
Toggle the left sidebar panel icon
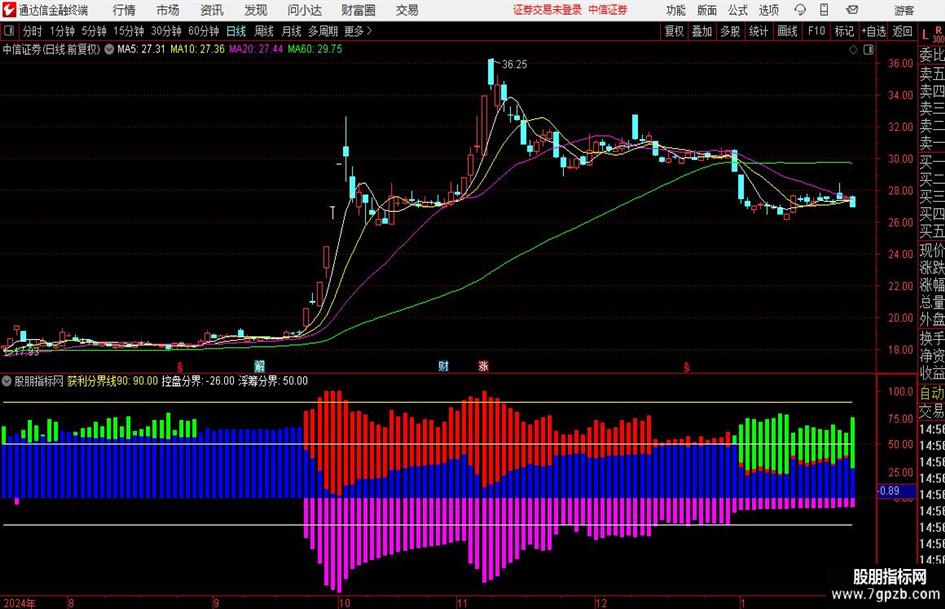pyautogui.click(x=9, y=31)
